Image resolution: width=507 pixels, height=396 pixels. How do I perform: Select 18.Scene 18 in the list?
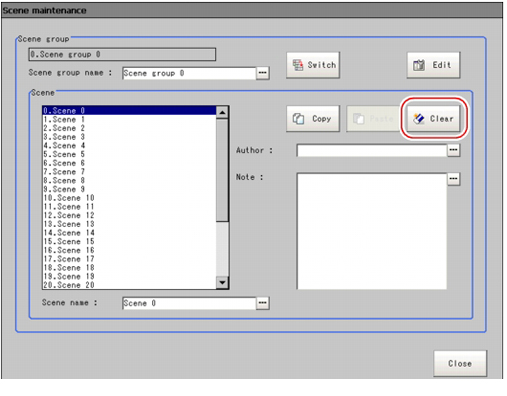coord(129,267)
